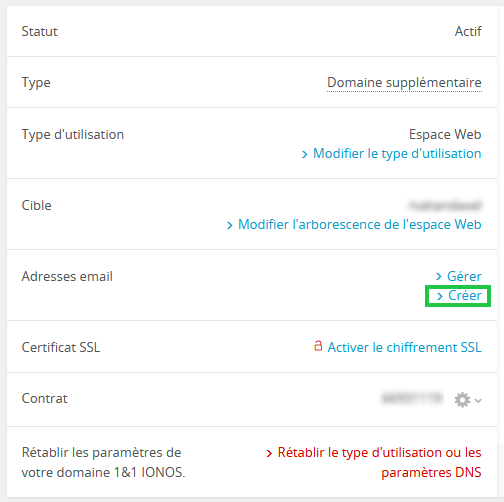Click the chevron arrow before Créer
The height and width of the screenshot is (502, 504).
pyautogui.click(x=440, y=296)
